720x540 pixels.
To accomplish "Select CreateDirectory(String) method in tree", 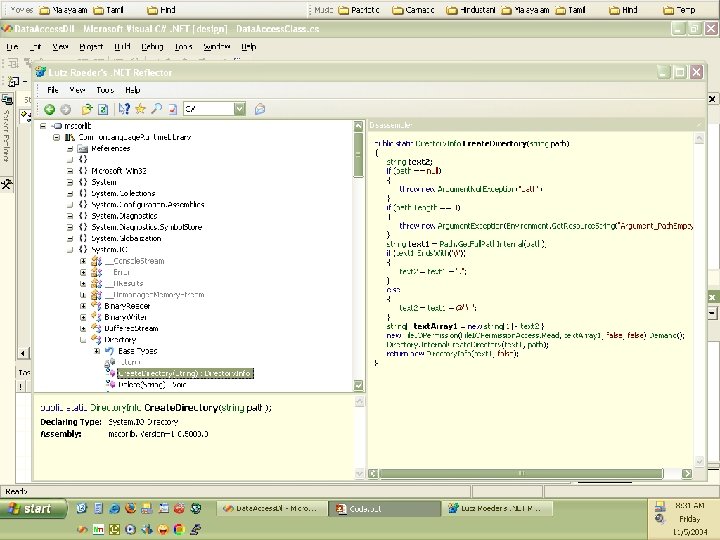I will (x=185, y=373).
